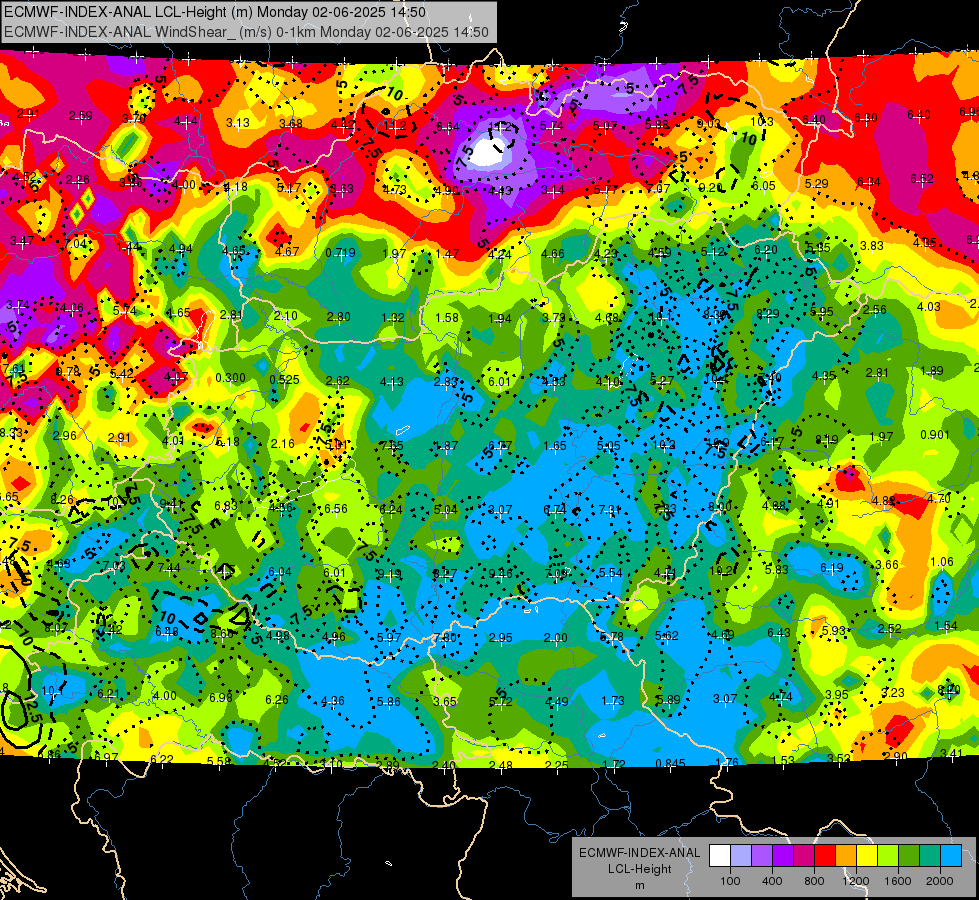Click the wind shear value '0.719'
The width and height of the screenshot is (979, 900).
(340, 253)
